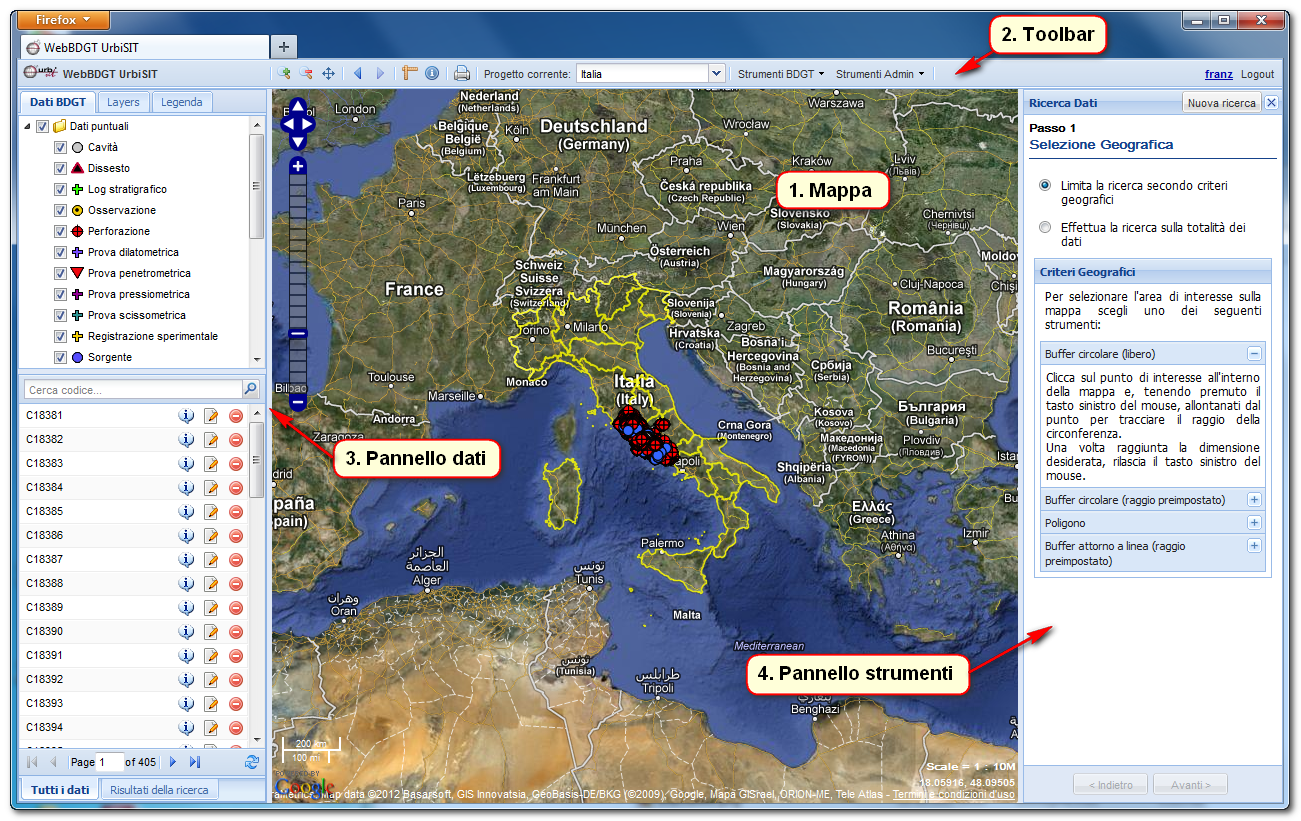Expand Buffer circolare (raggio preimpostato)
This screenshot has width=1301, height=821.
pos(1254,500)
